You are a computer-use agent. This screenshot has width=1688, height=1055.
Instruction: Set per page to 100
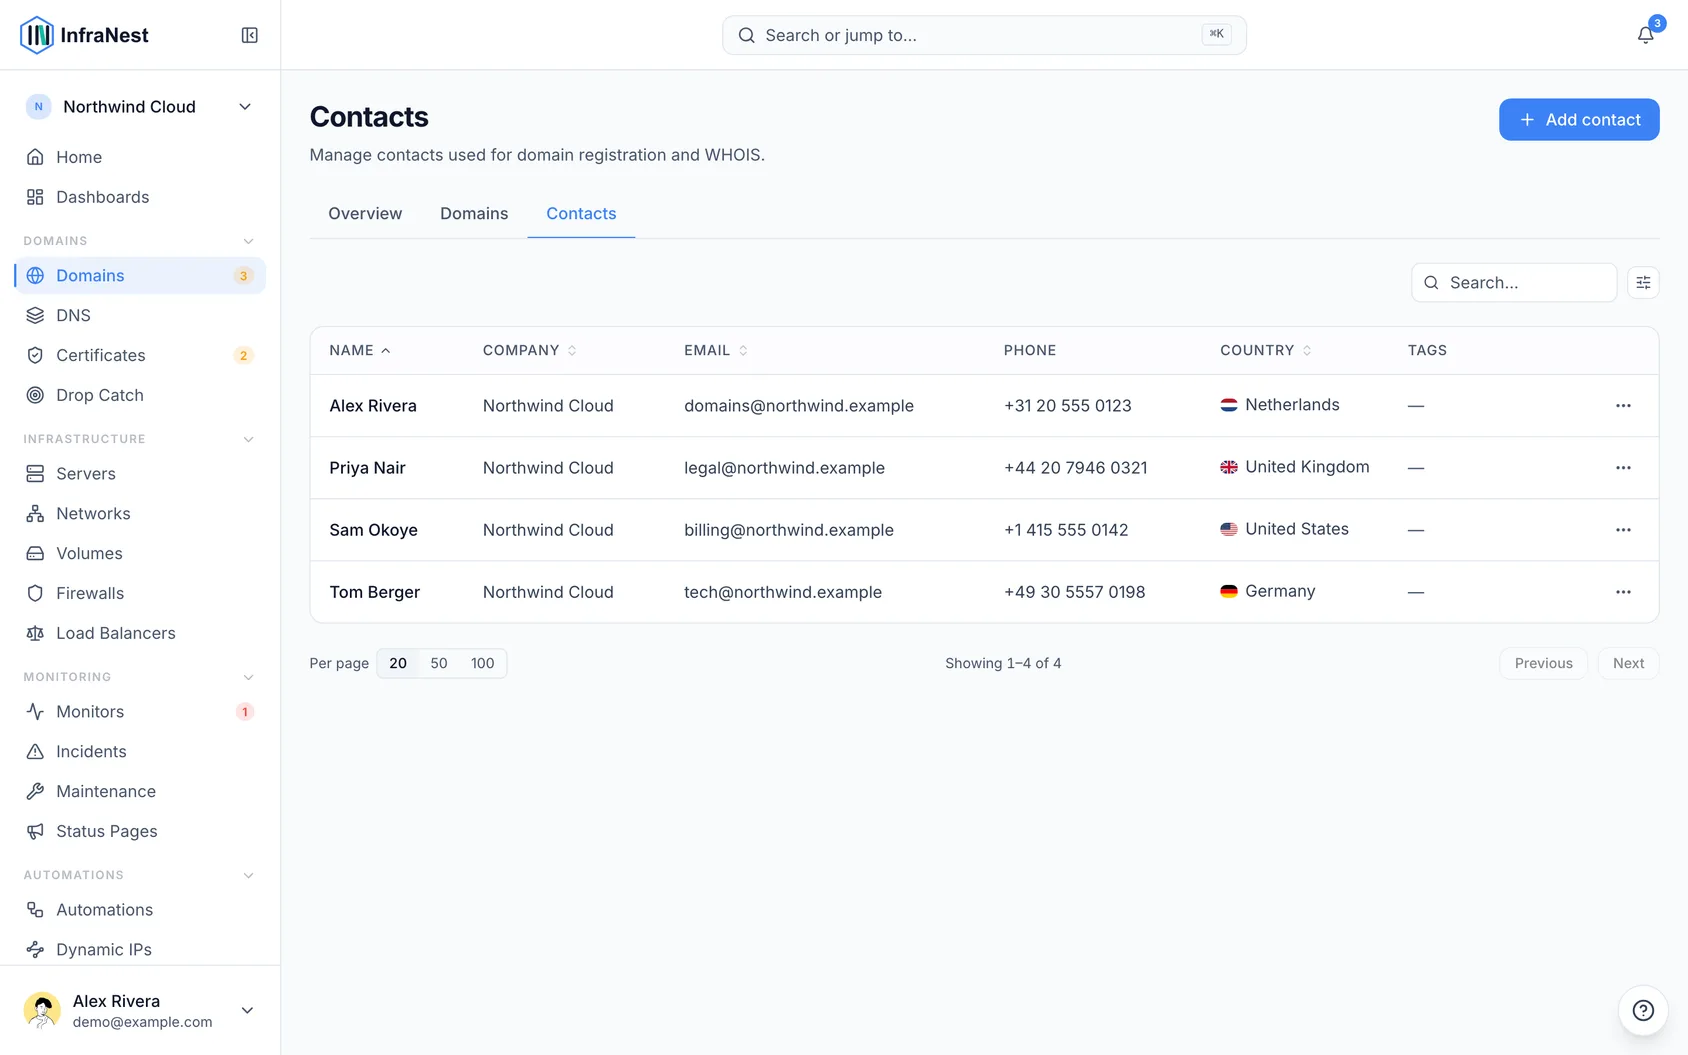pyautogui.click(x=483, y=663)
